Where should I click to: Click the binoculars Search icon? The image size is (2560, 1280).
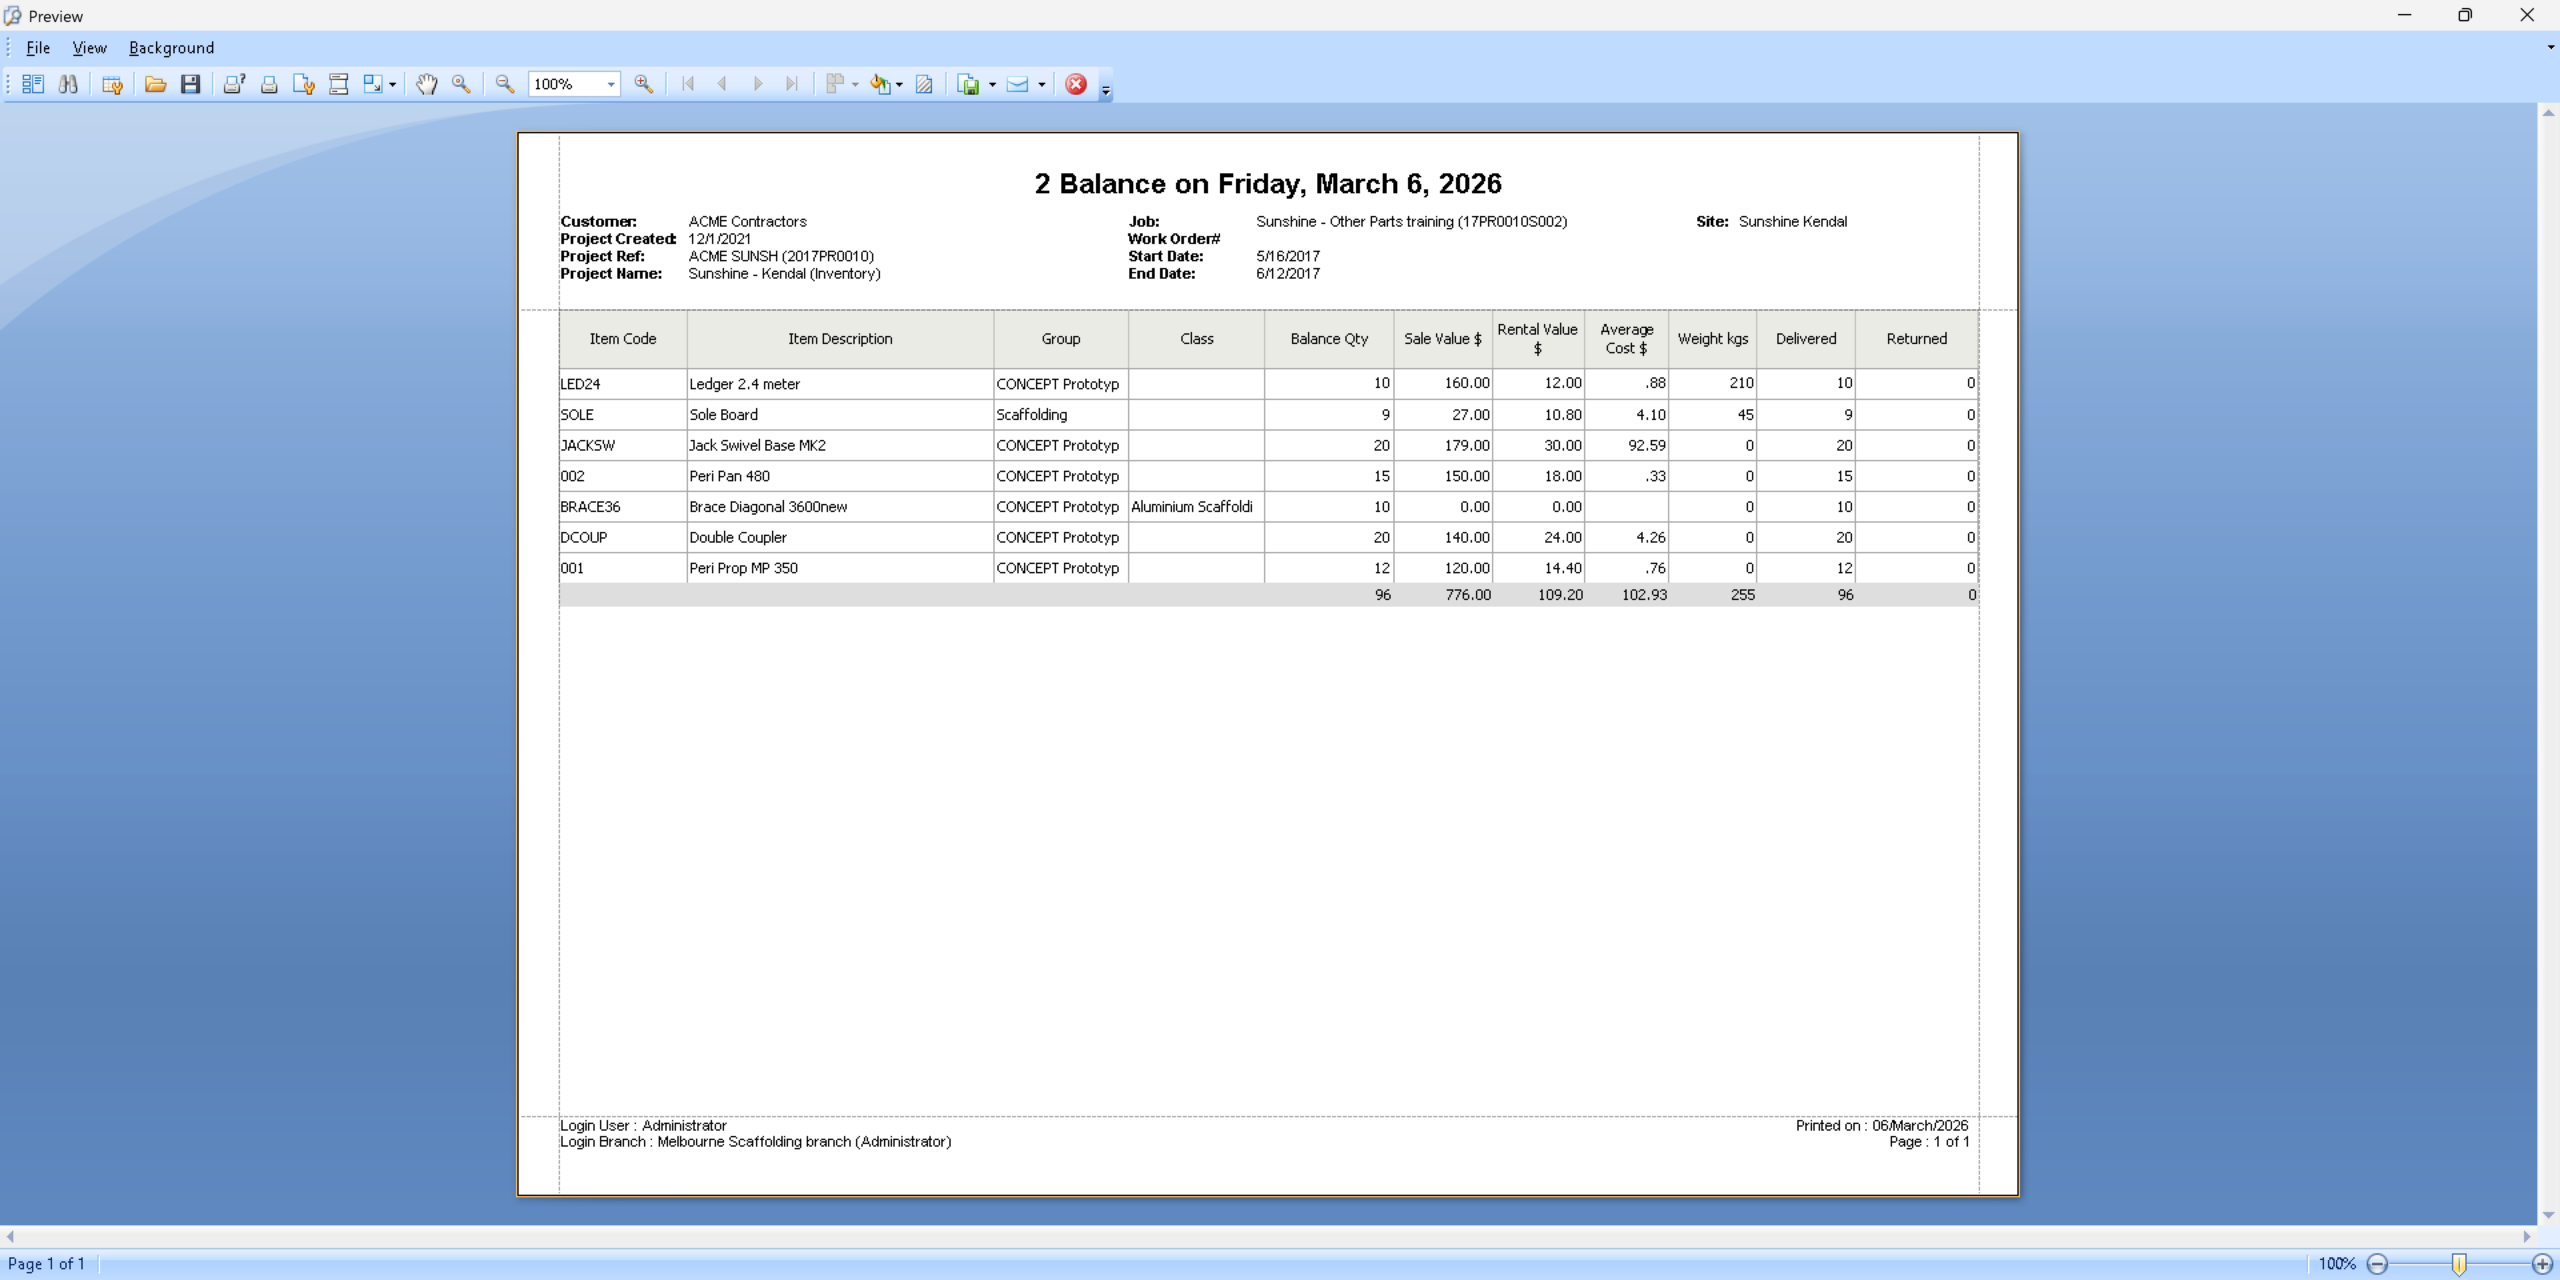pos(68,84)
